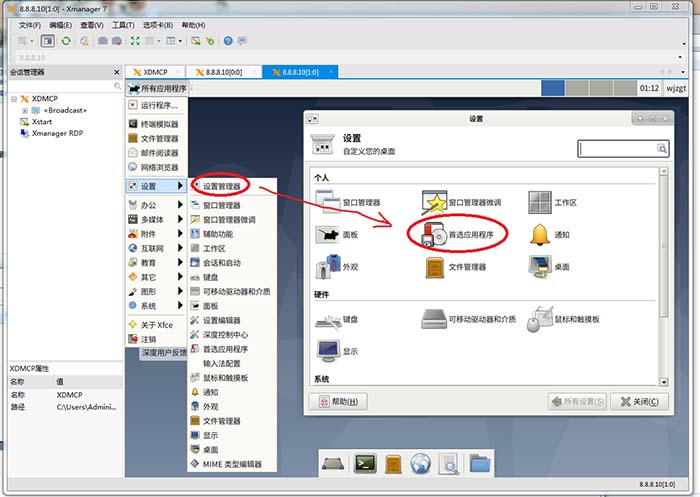Open Notifications bell icon in Settings
Image resolution: width=700 pixels, height=497 pixels.
(x=540, y=234)
